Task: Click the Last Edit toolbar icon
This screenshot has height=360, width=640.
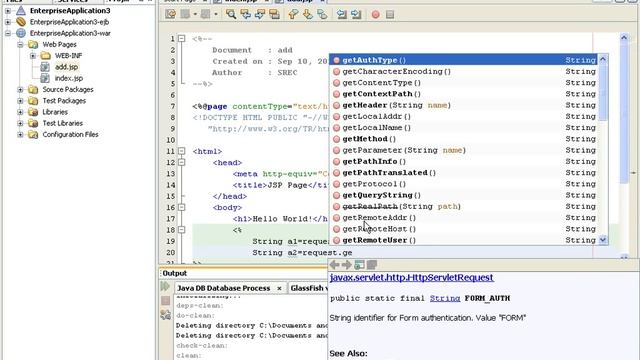Action: 170,14
